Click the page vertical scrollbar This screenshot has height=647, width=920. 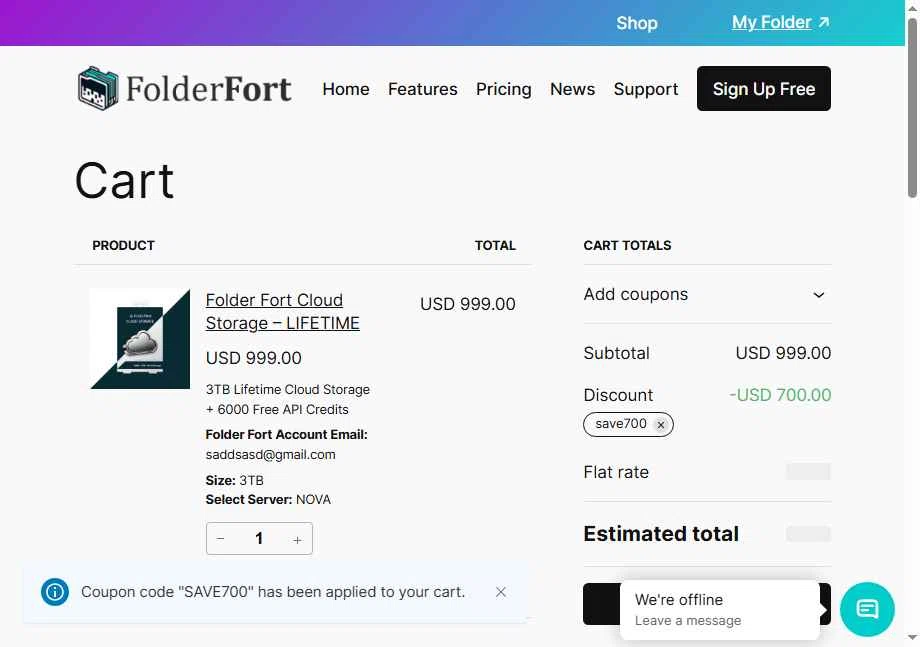[x=912, y=108]
